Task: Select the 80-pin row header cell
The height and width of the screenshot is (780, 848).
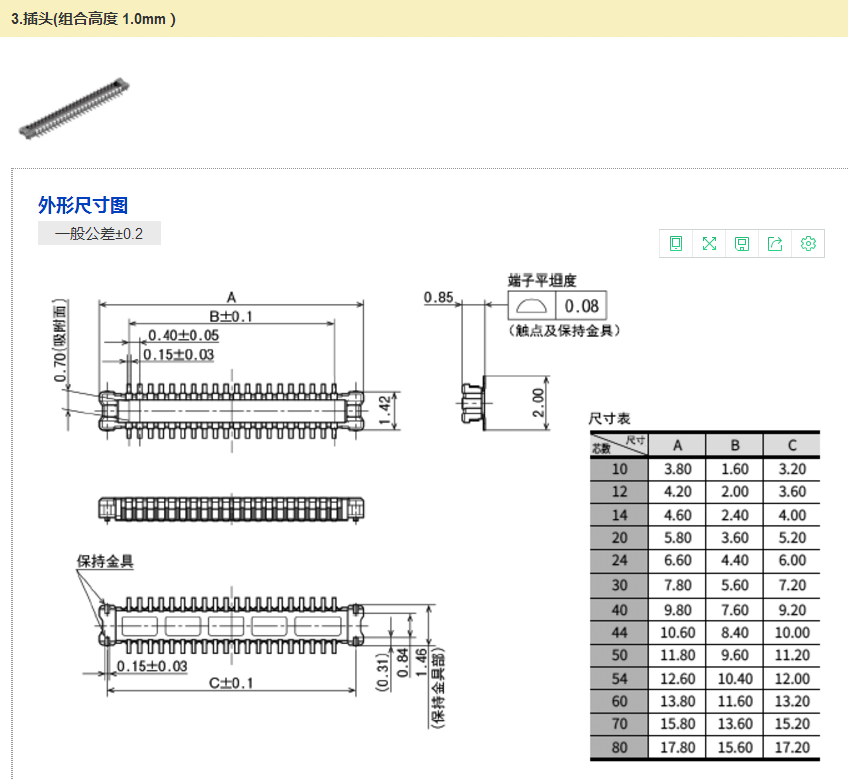Action: (619, 748)
